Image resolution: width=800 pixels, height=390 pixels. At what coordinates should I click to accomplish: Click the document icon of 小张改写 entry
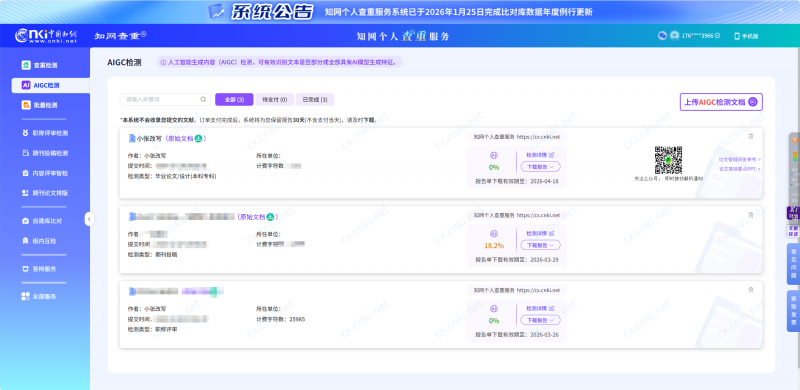tap(132, 138)
